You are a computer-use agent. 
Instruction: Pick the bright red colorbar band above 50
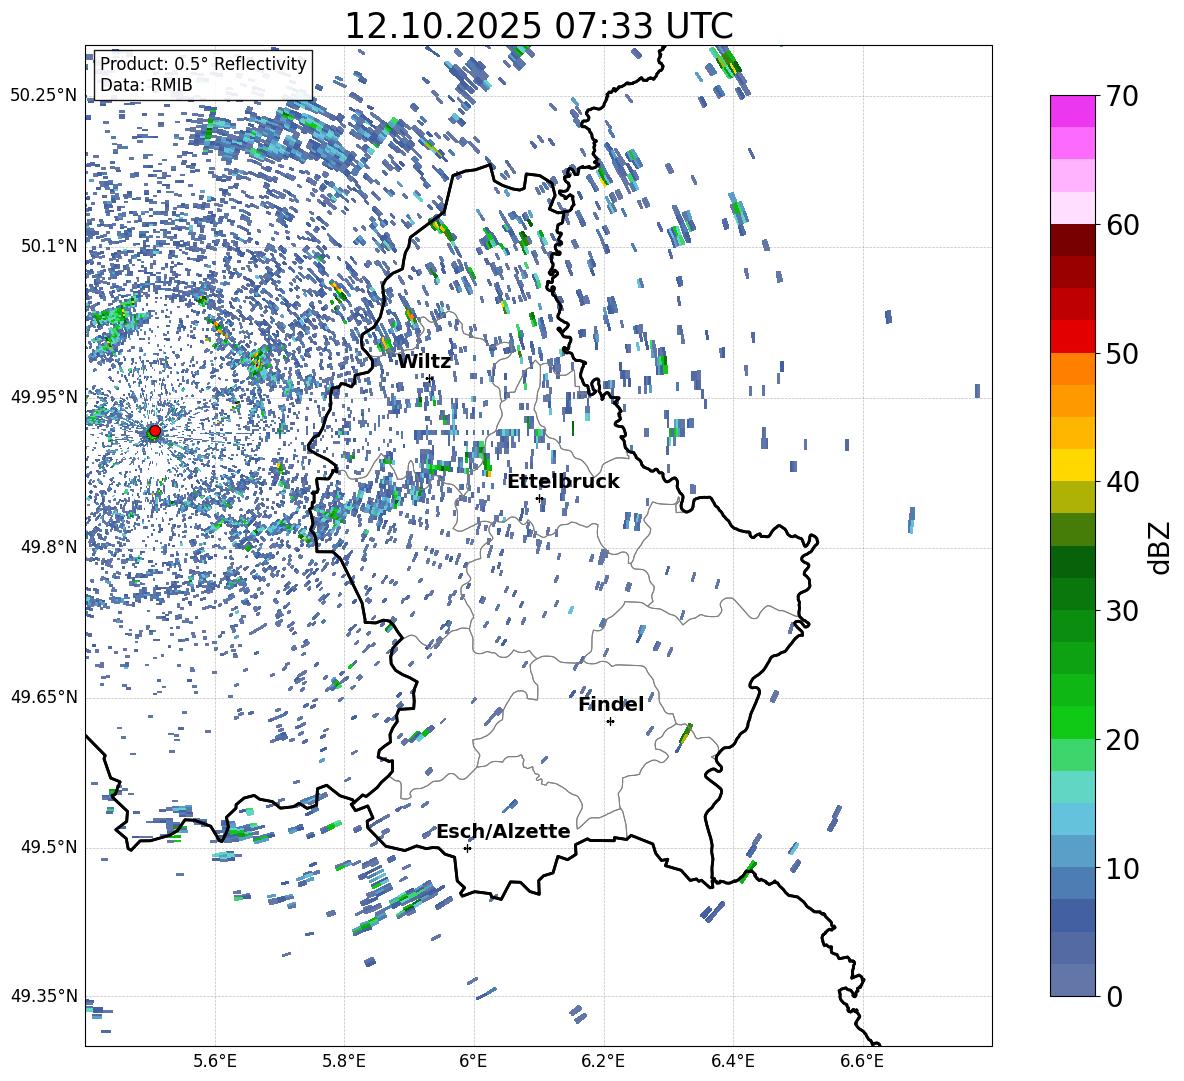1073,336
